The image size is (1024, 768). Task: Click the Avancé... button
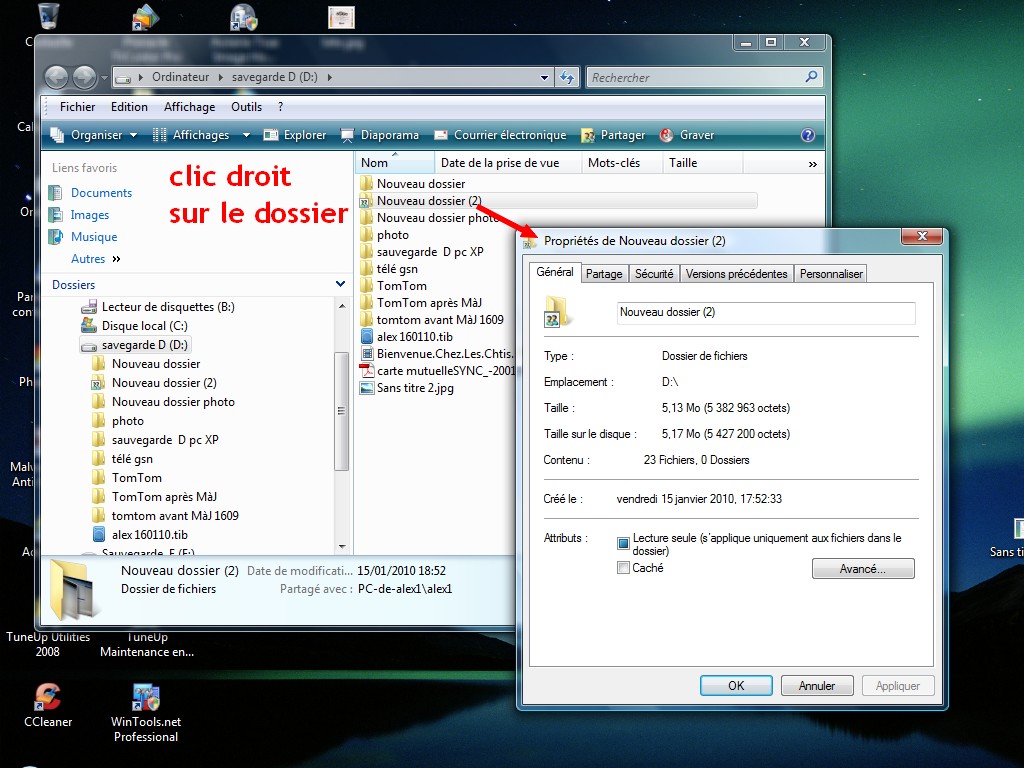pyautogui.click(x=863, y=569)
